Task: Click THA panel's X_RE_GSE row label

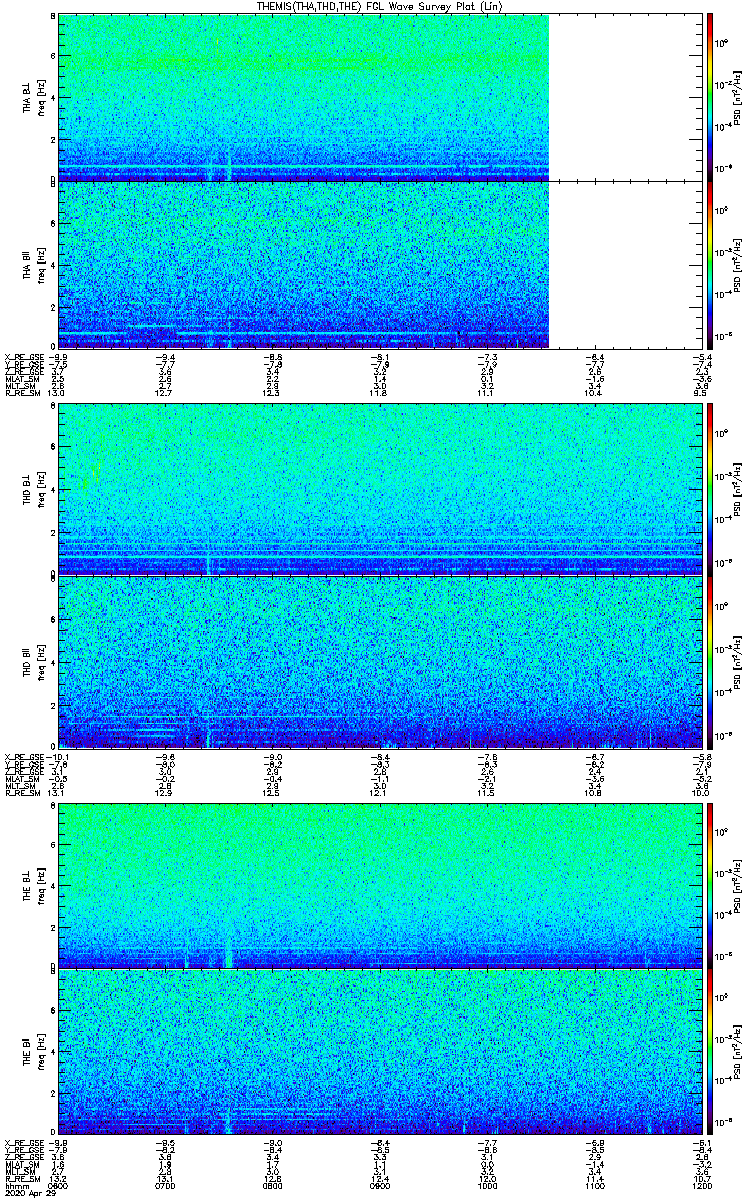Action: [23, 355]
